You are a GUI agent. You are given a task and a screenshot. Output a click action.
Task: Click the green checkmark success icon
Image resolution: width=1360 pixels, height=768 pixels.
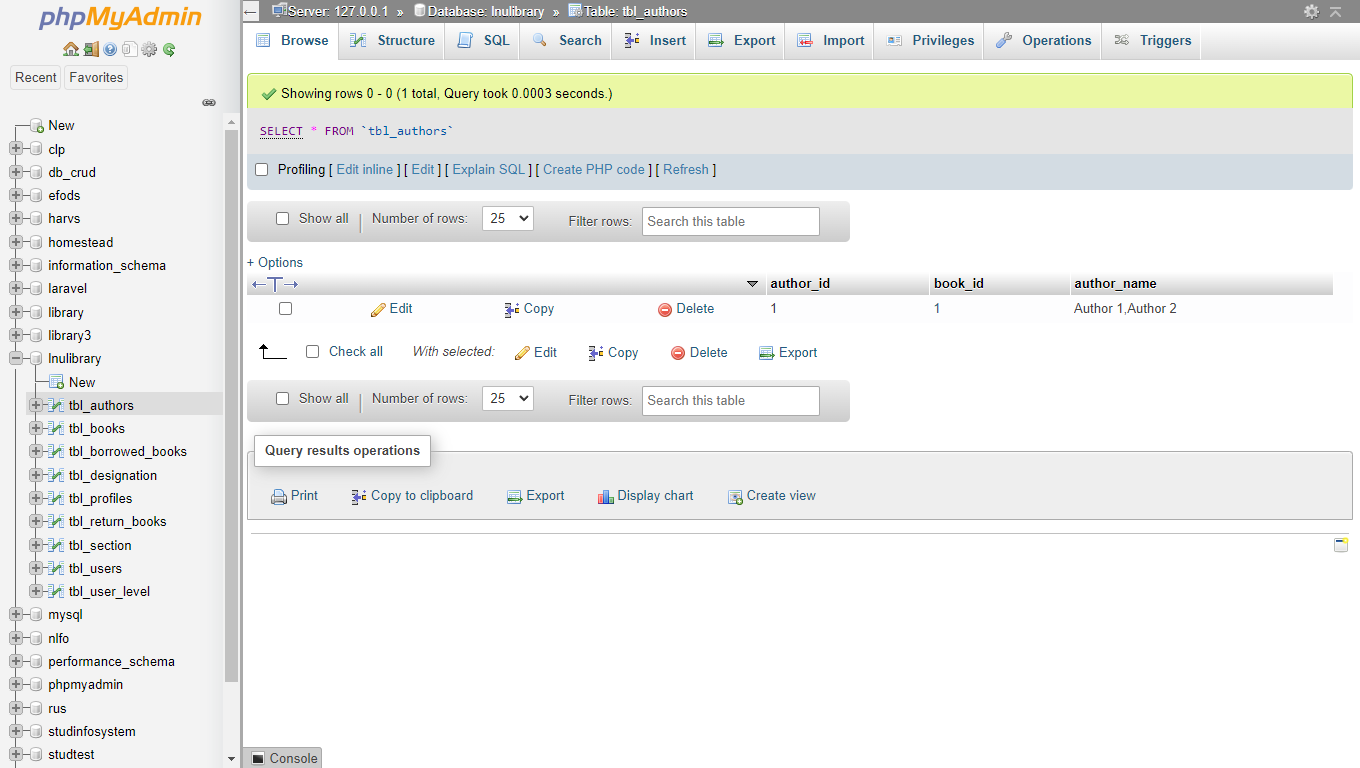268,94
